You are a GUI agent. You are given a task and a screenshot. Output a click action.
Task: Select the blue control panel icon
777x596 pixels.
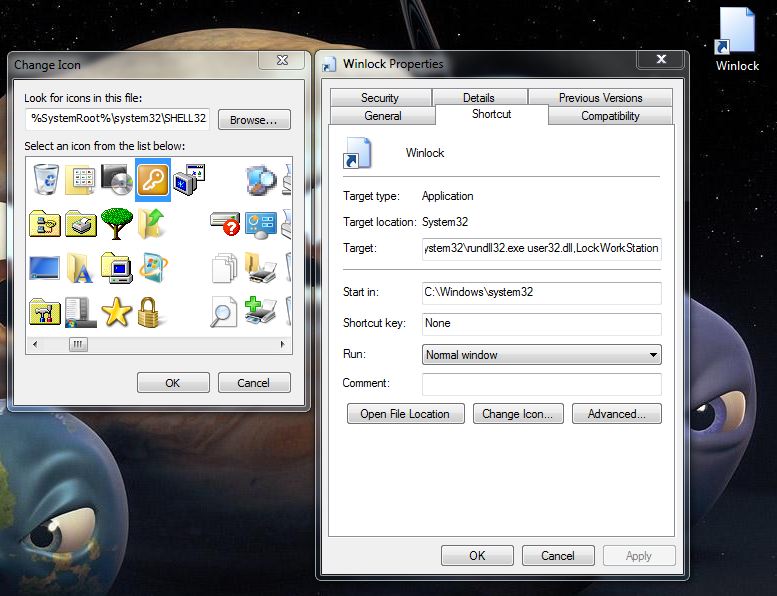(261, 225)
